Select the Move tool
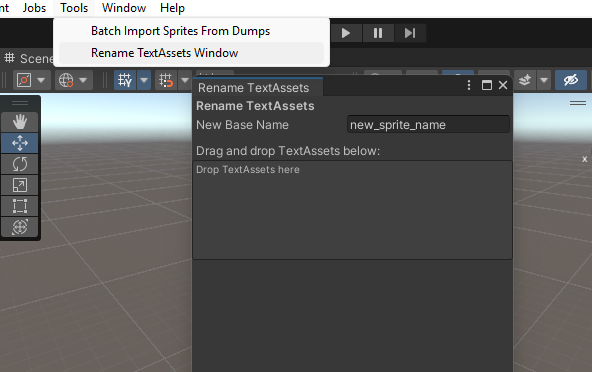The width and height of the screenshot is (592, 372). (20, 143)
